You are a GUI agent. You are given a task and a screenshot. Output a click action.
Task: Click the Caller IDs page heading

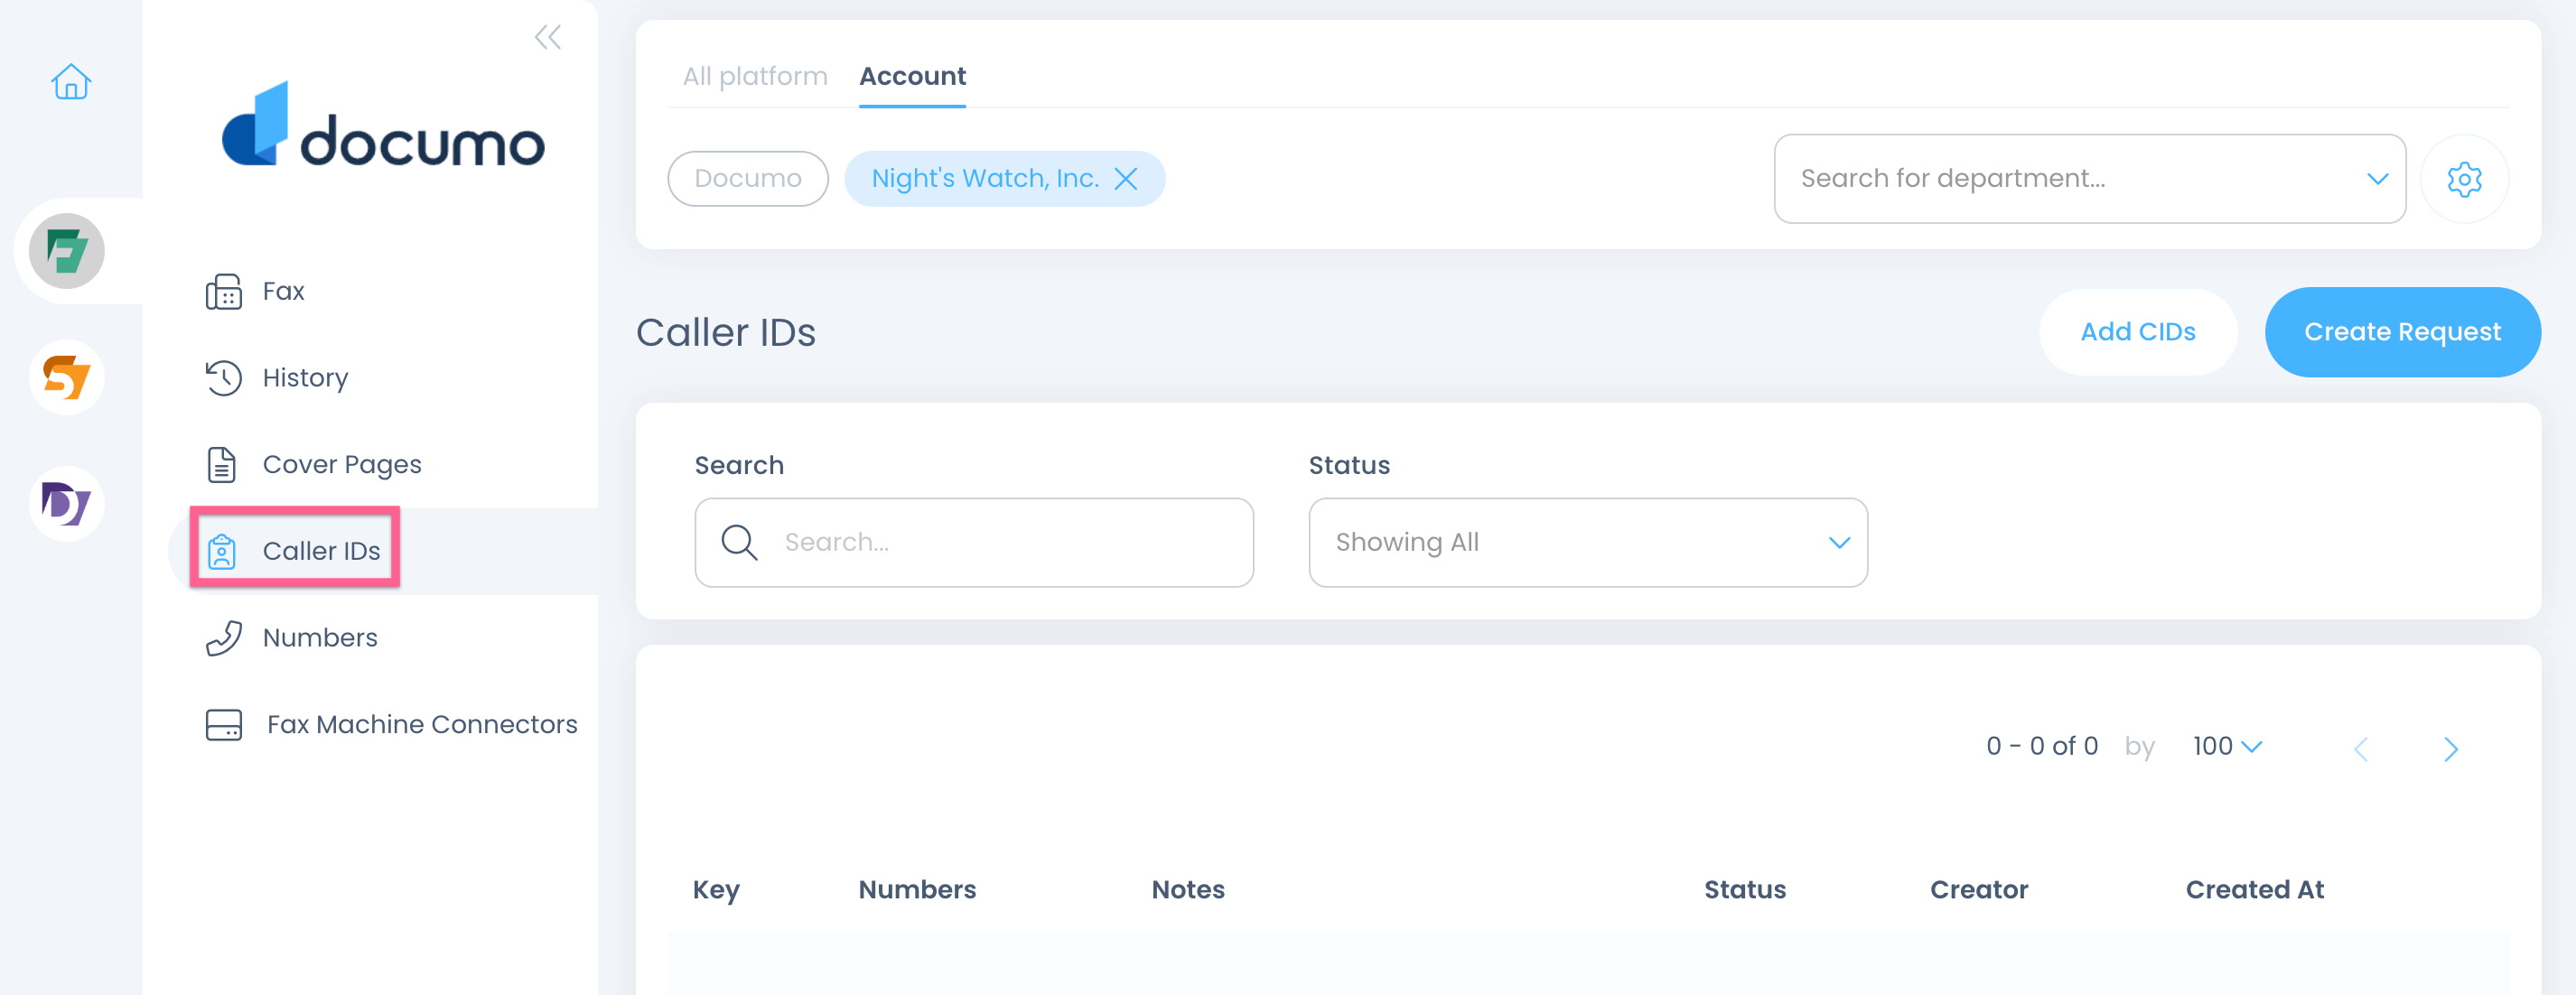tap(726, 332)
